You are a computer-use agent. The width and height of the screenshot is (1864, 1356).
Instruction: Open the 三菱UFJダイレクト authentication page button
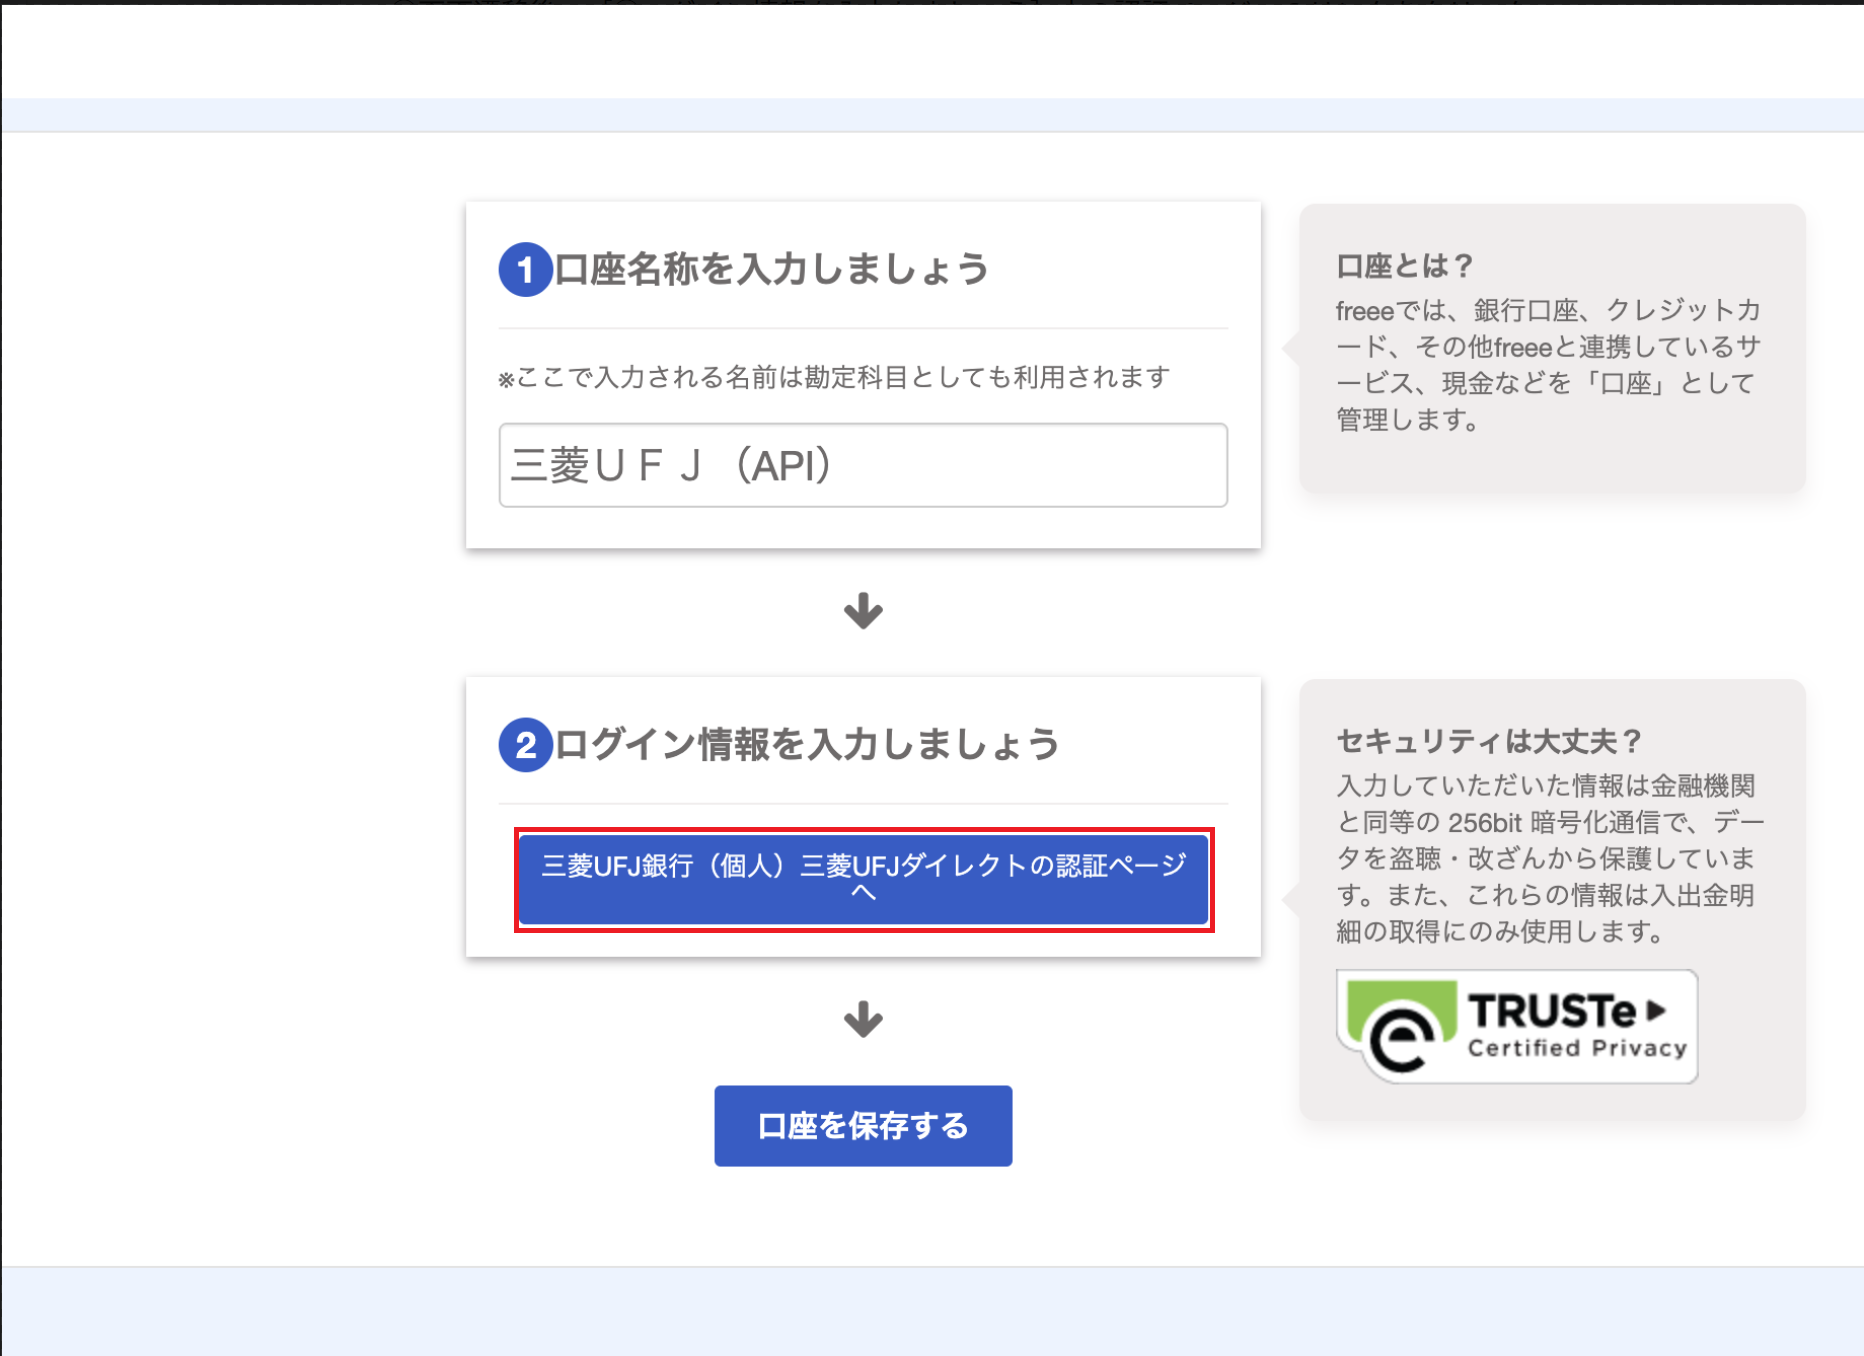pos(863,880)
